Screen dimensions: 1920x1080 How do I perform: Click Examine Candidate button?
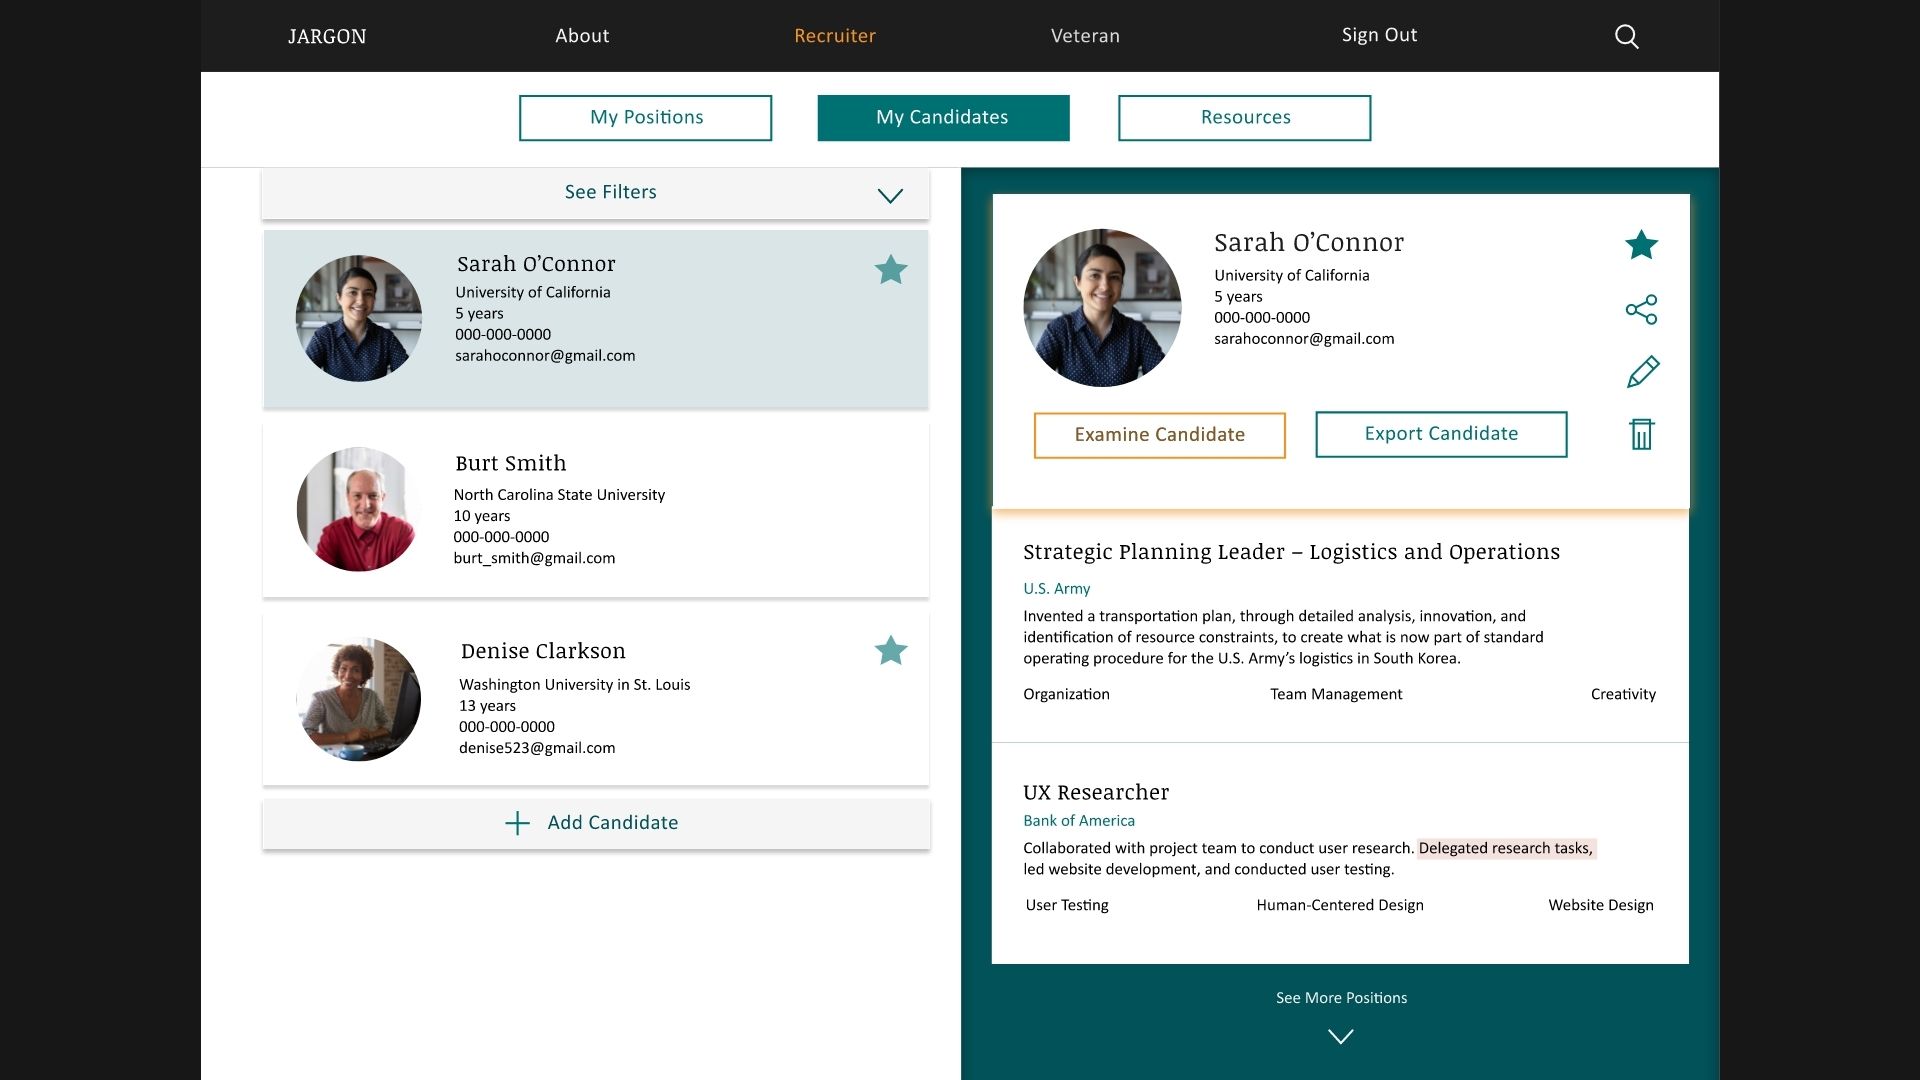click(1159, 435)
